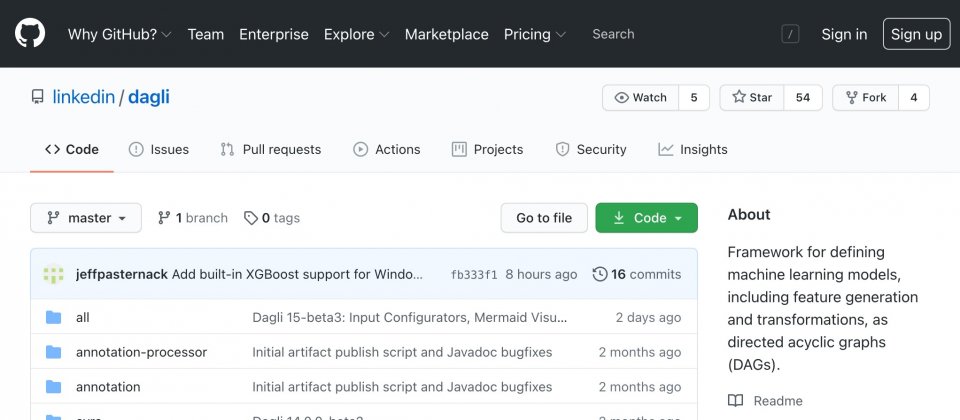Switch to the Insights tab
The width and height of the screenshot is (960, 420).
coord(692,149)
